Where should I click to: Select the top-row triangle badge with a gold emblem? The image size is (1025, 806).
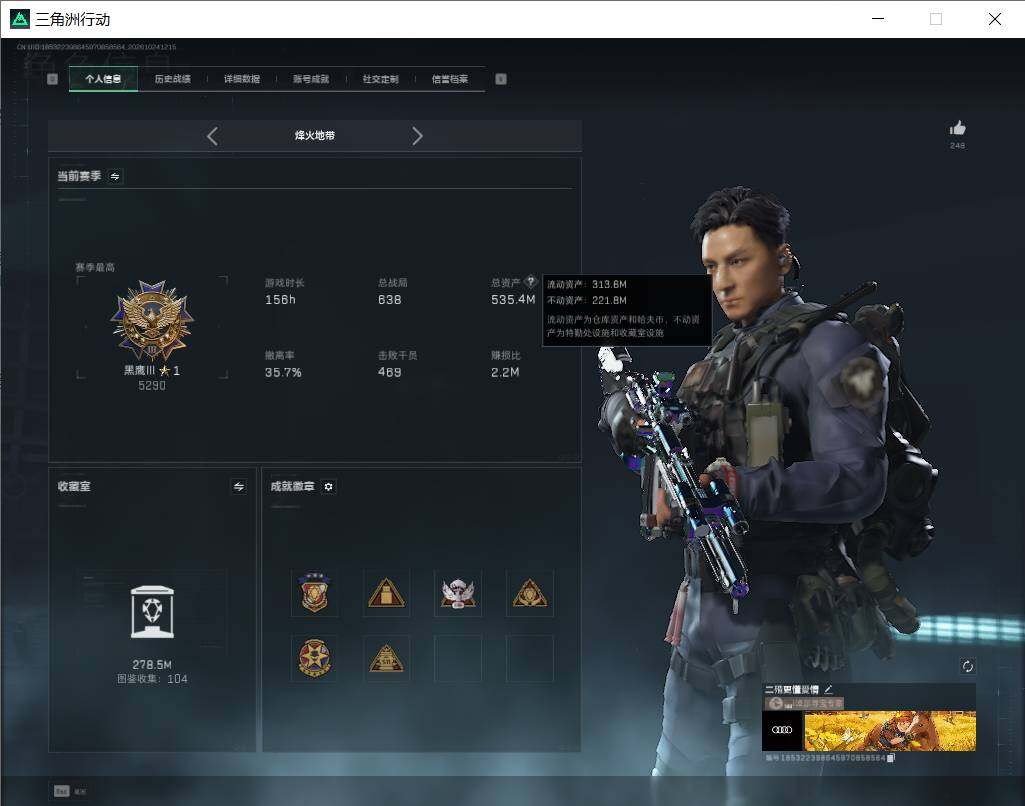click(x=530, y=592)
